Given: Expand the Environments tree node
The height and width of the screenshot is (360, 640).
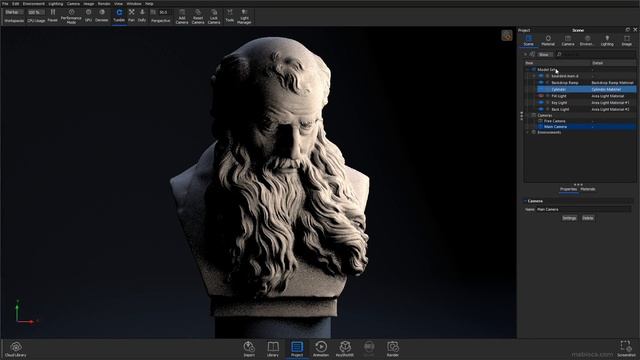Looking at the screenshot, I should [x=527, y=132].
